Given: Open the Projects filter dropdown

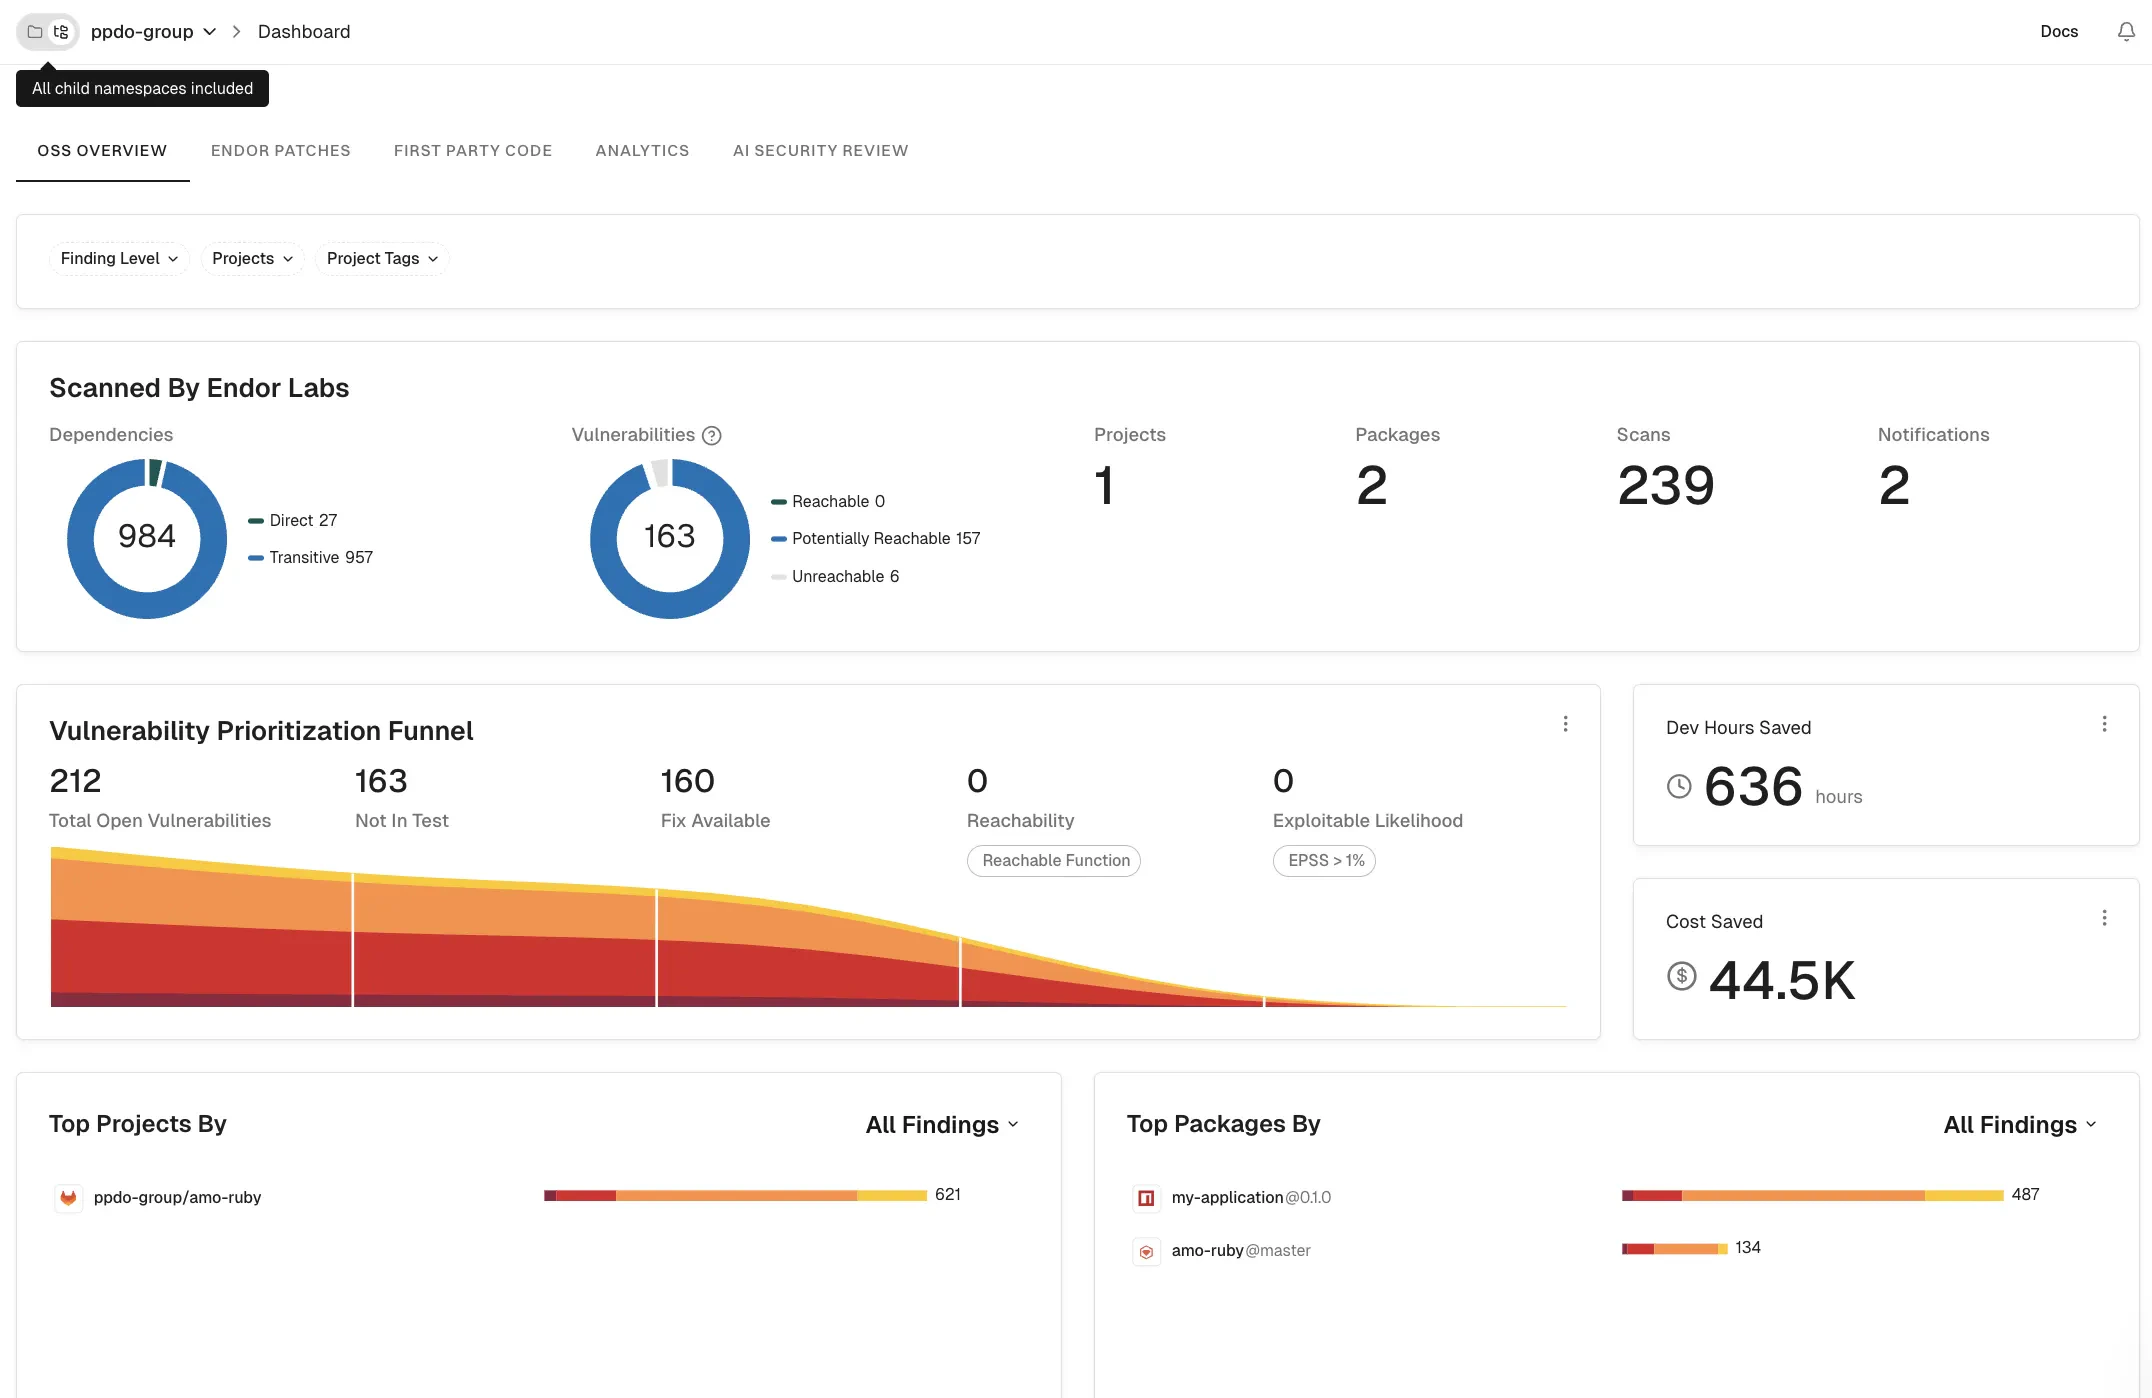Looking at the screenshot, I should coord(252,259).
